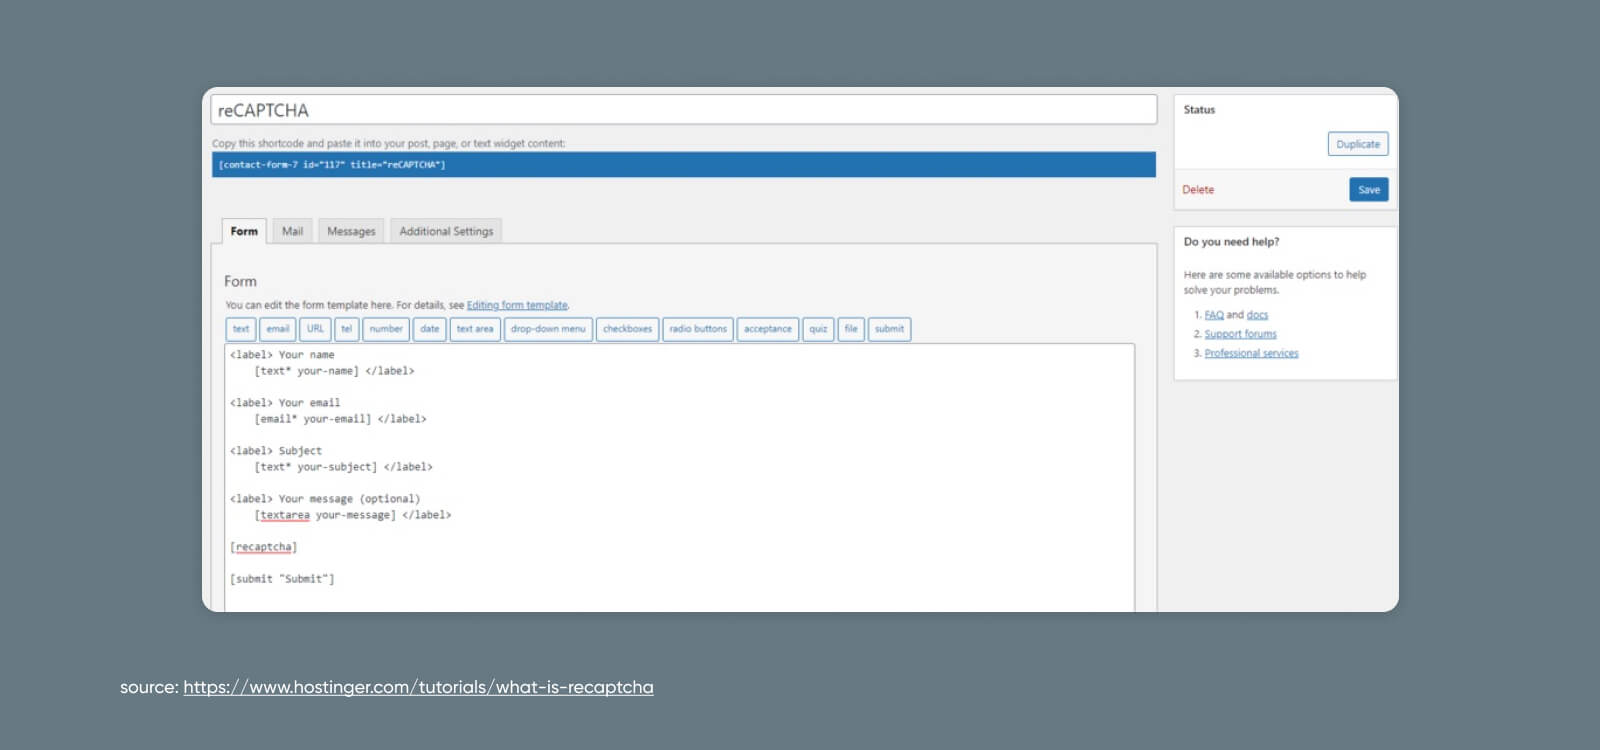Select the contact-form-7 shortcode field
The height and width of the screenshot is (750, 1600).
tap(684, 165)
